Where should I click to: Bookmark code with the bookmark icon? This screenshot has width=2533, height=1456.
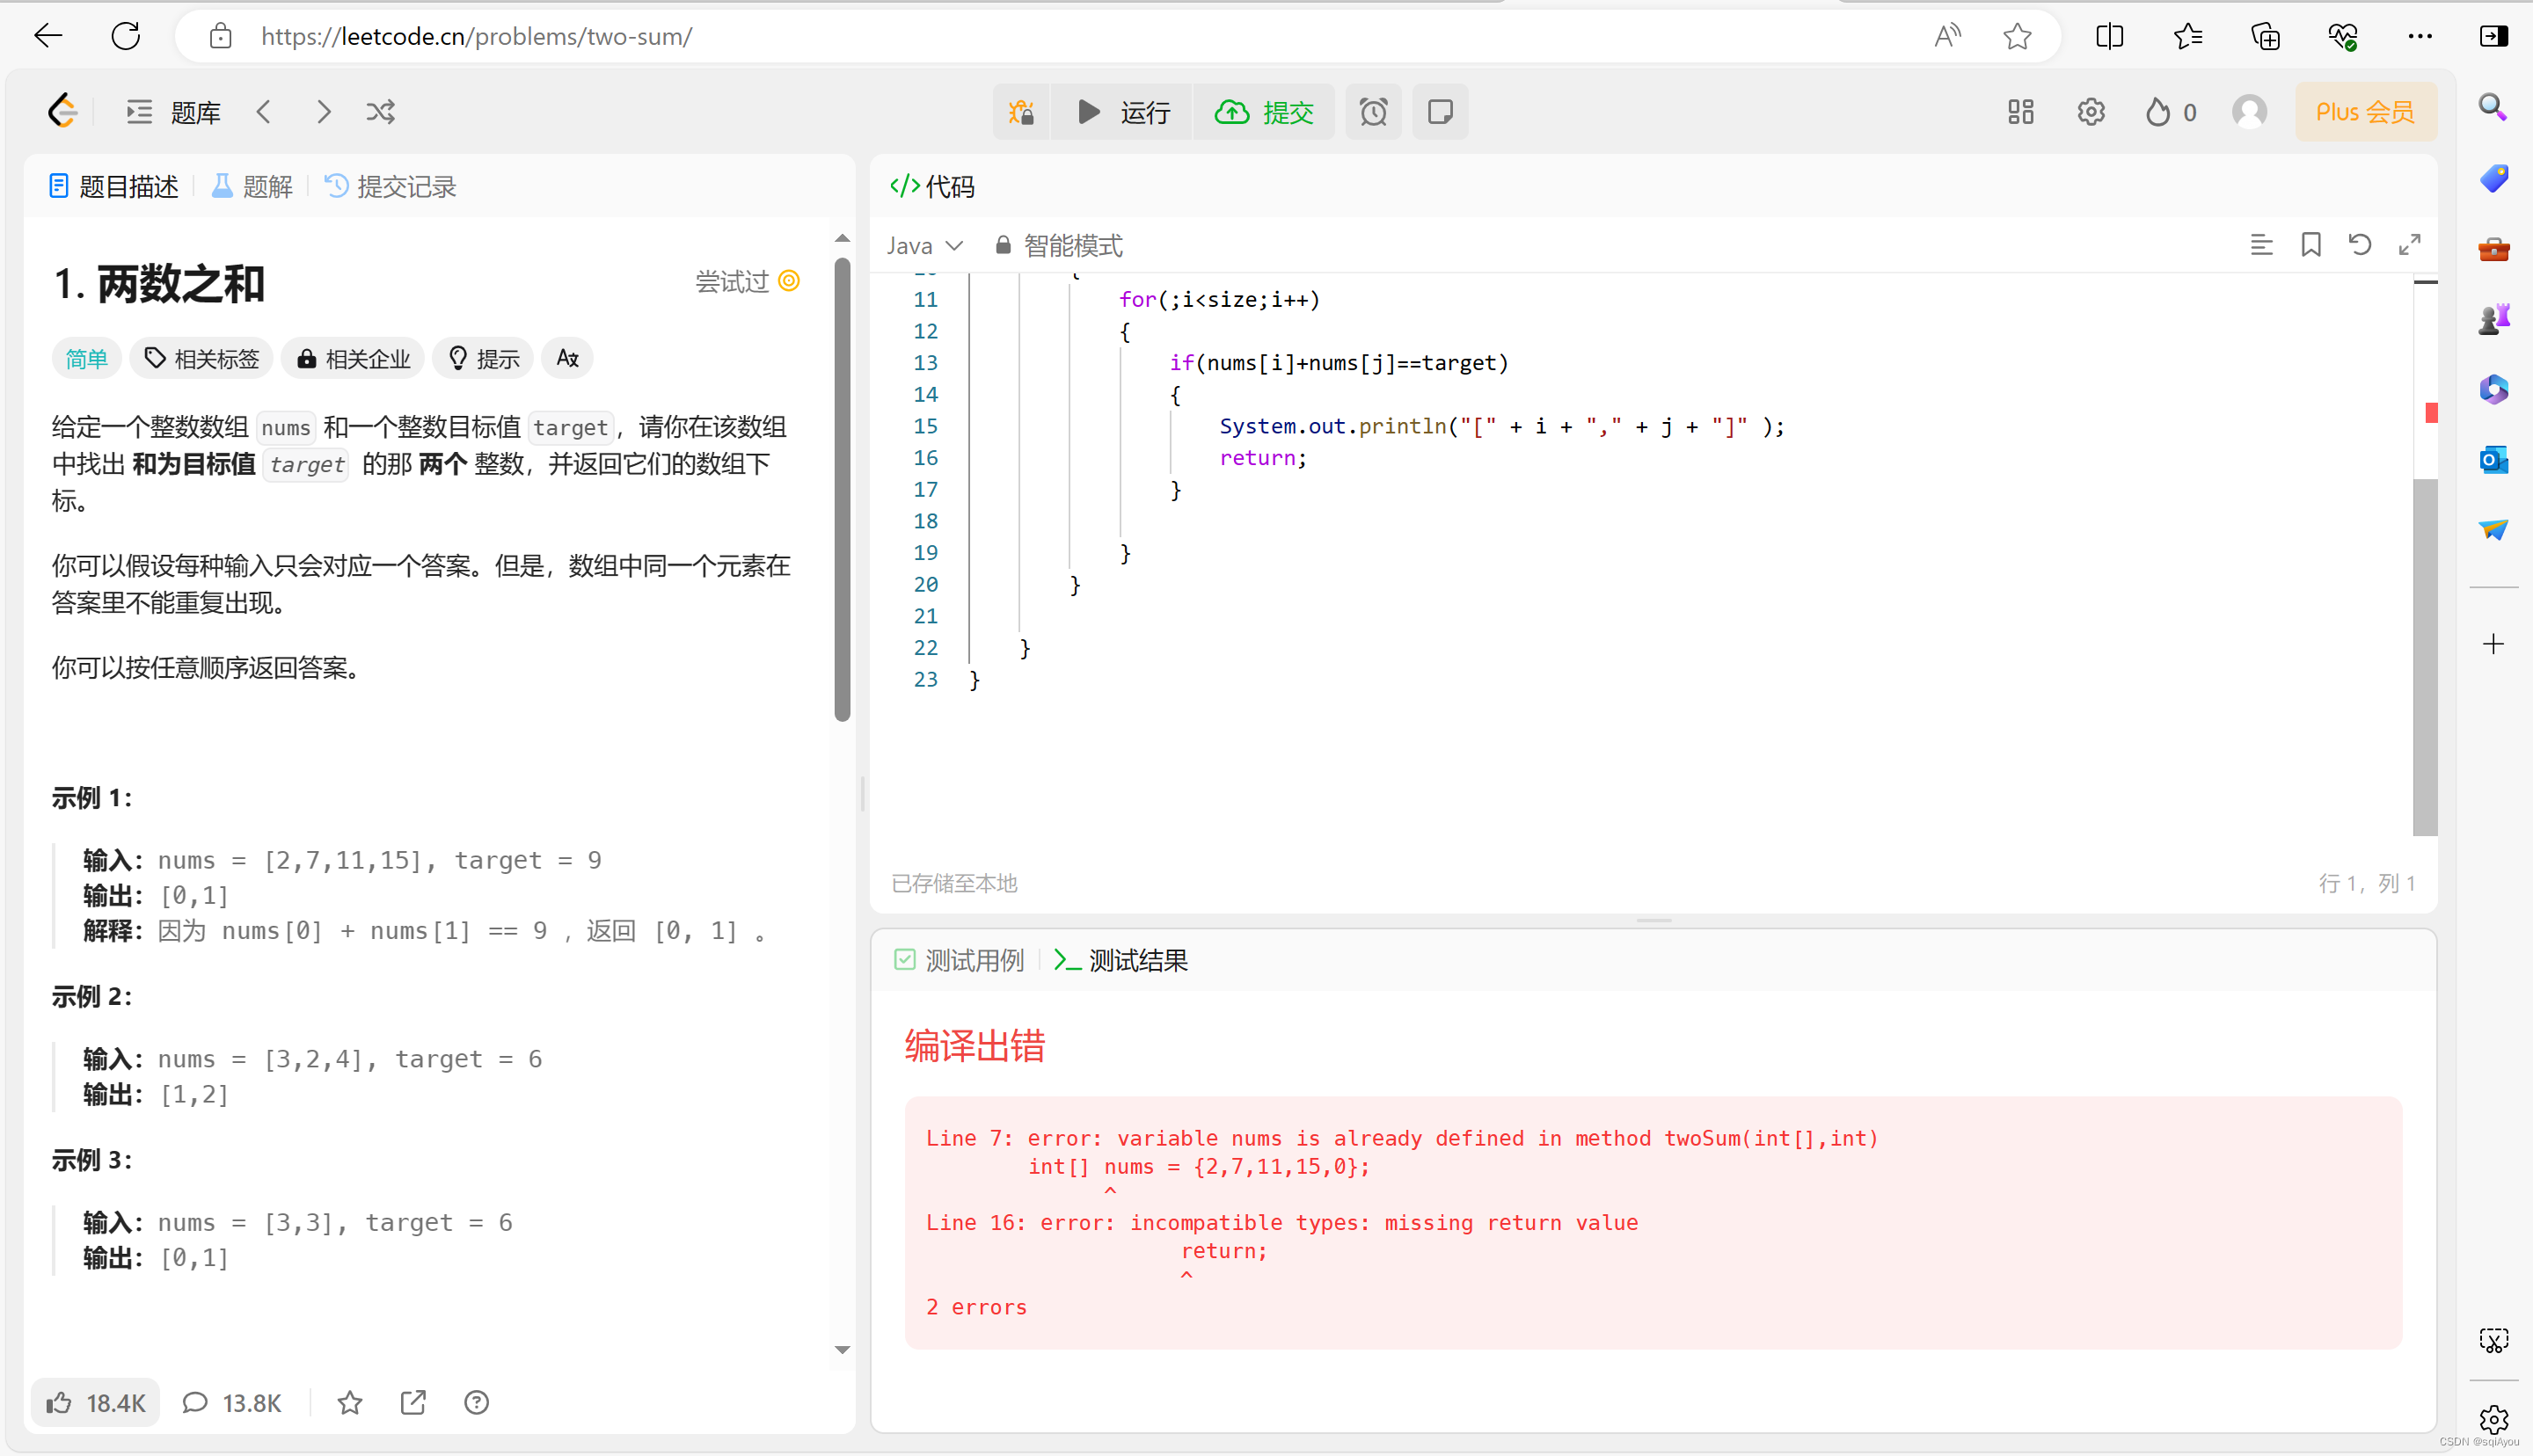(x=2311, y=245)
